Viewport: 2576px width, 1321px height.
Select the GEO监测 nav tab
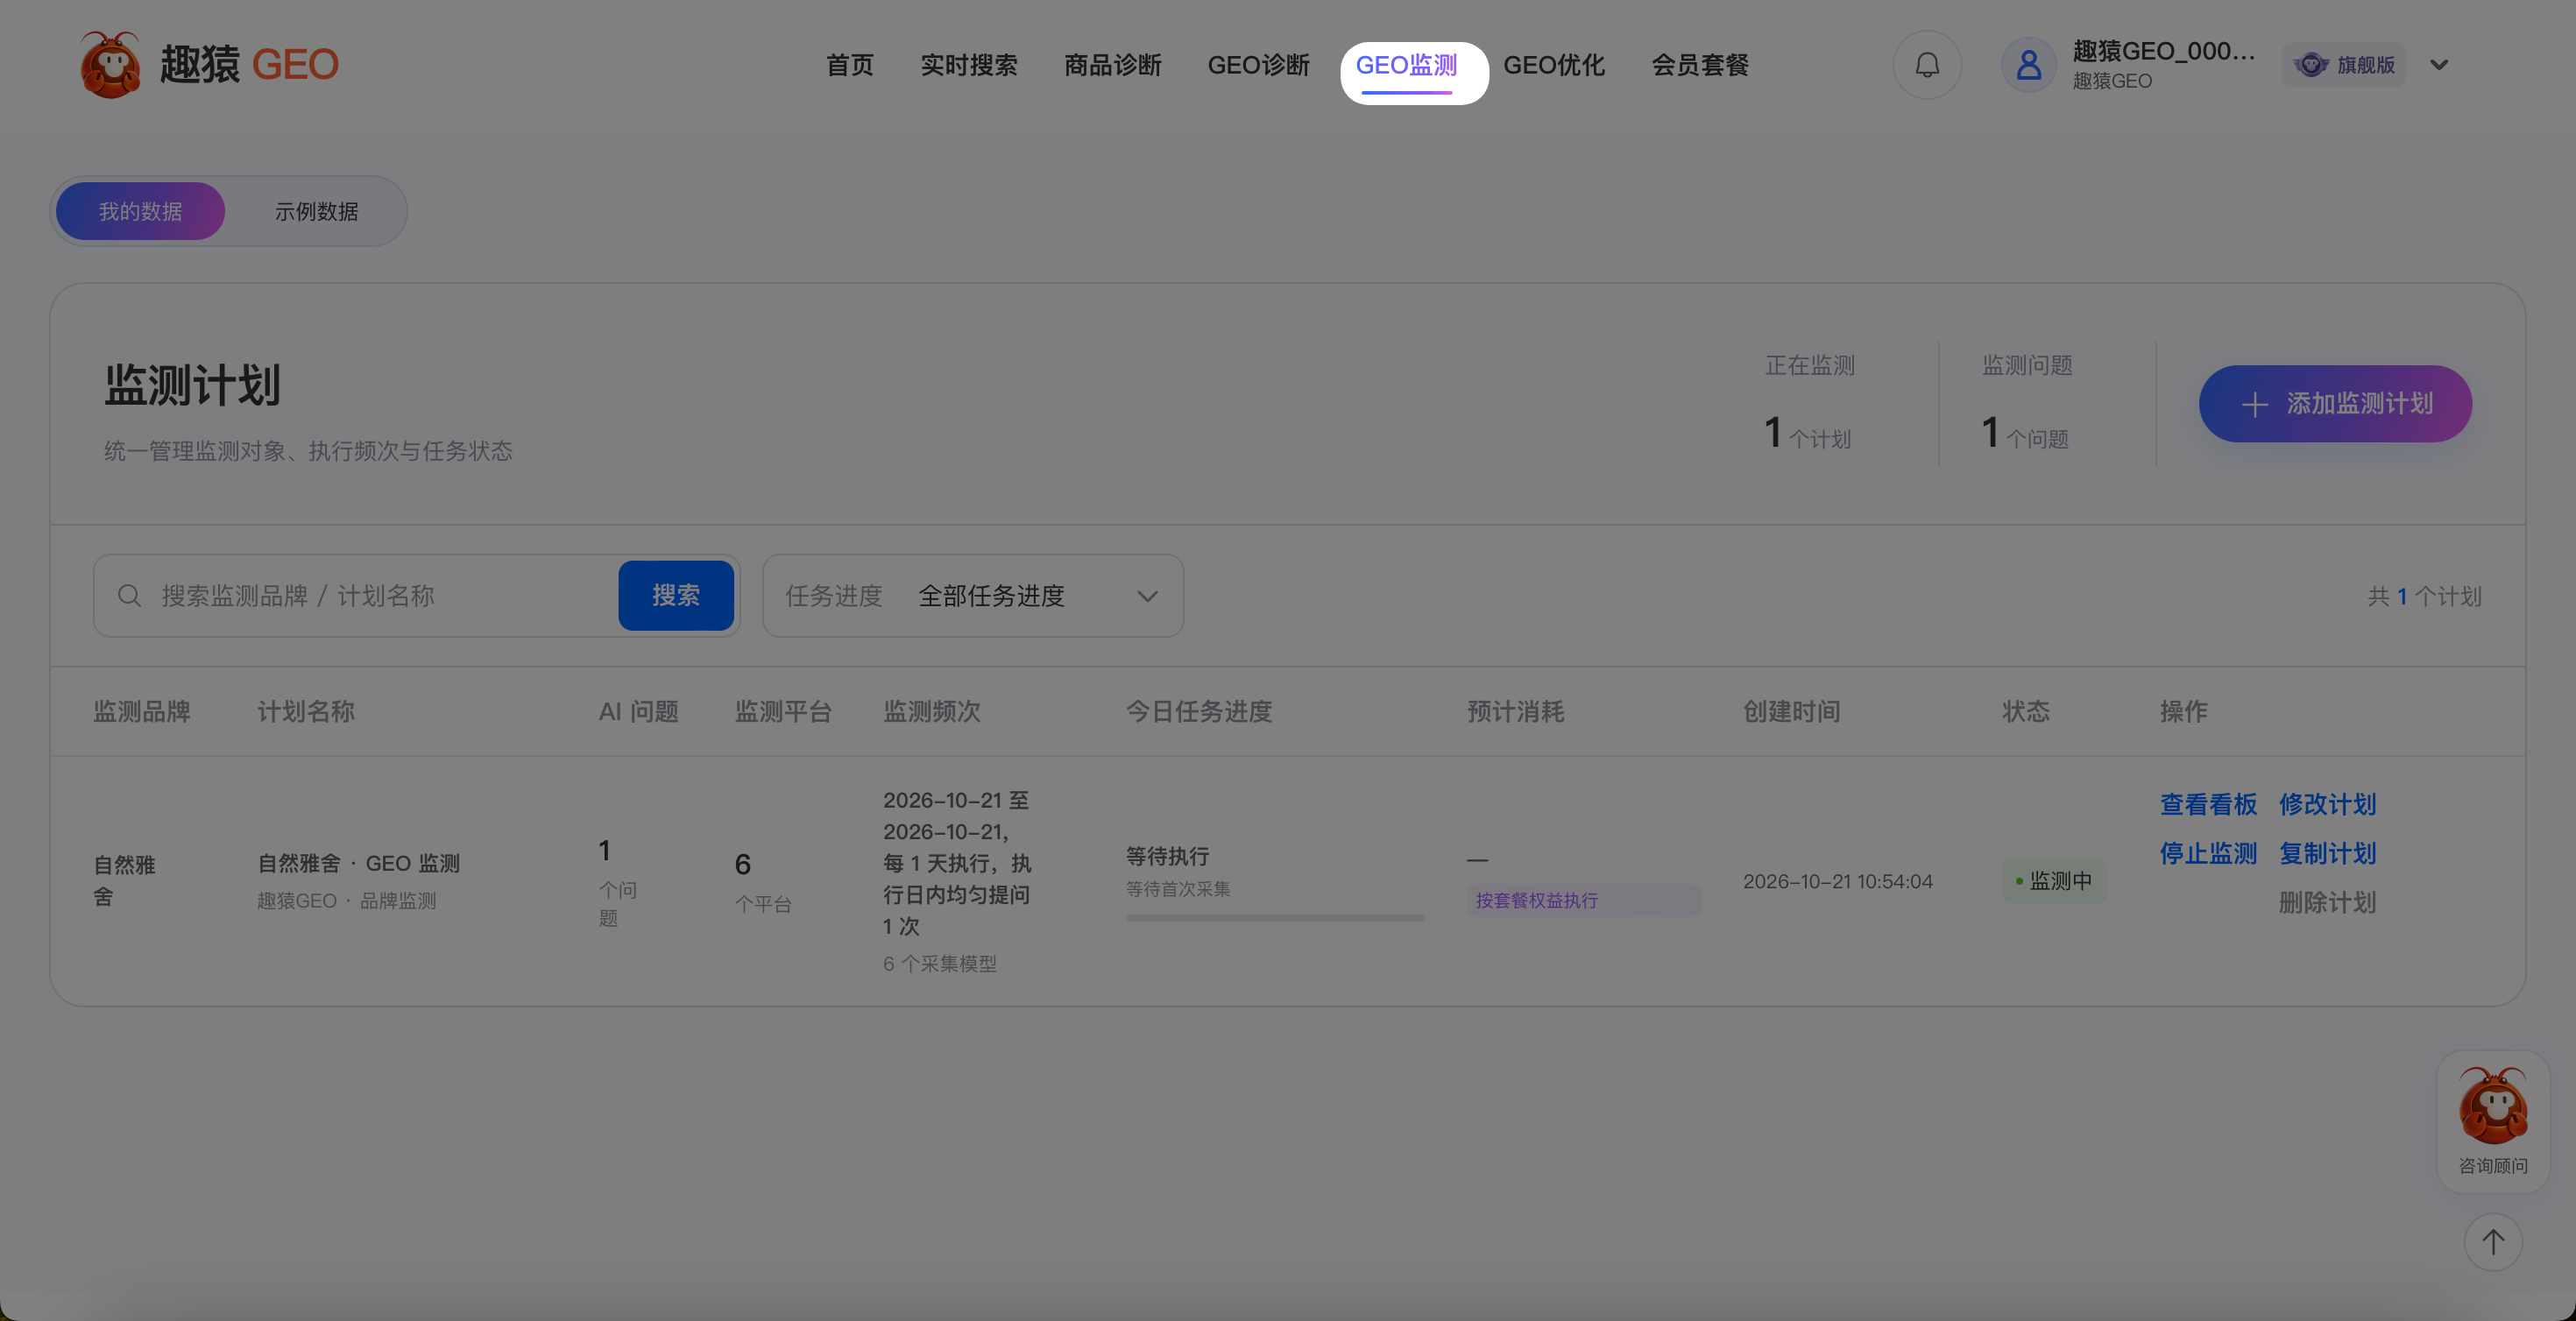click(x=1406, y=65)
